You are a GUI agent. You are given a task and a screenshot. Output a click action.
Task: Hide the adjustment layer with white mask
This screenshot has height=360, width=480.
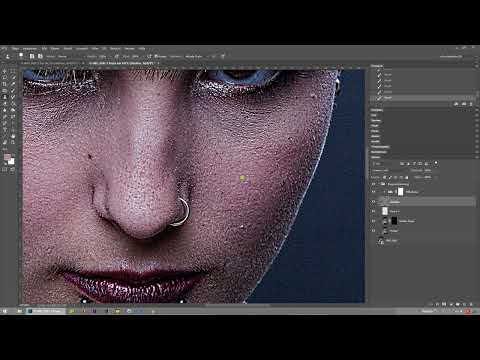tap(374, 192)
